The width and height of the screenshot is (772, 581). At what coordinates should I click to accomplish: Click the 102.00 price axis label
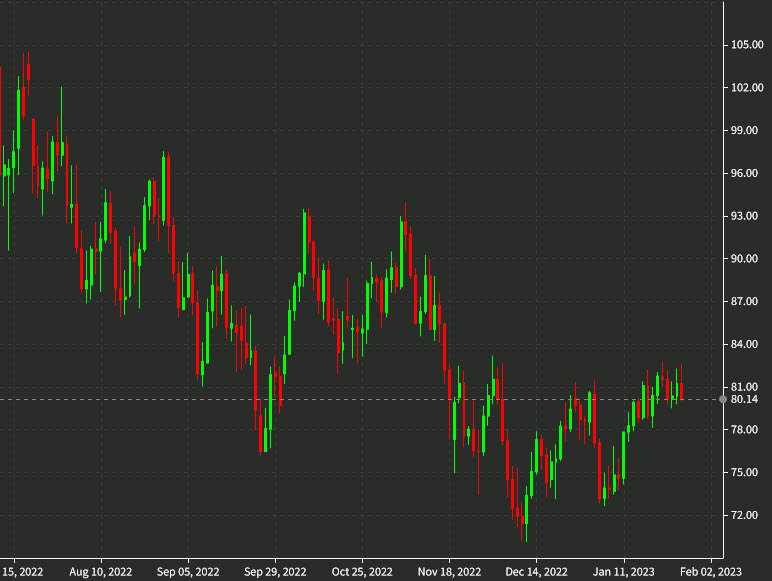tap(747, 88)
